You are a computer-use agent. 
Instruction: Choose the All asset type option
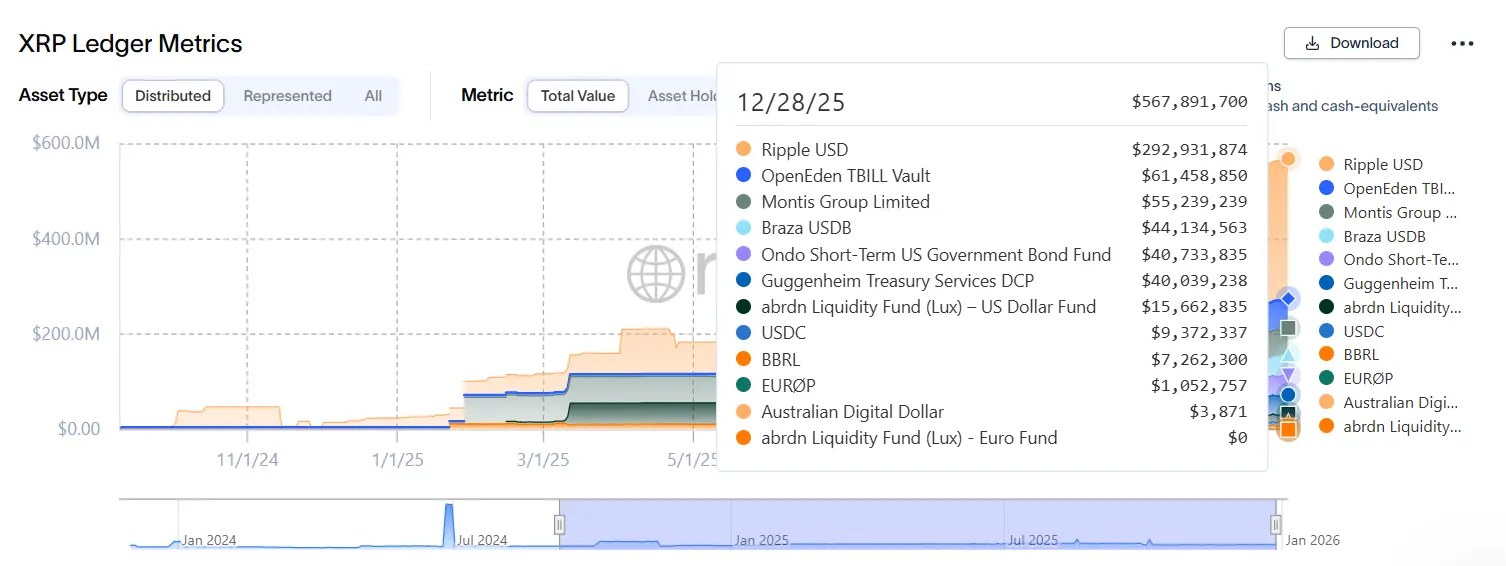pyautogui.click(x=373, y=96)
